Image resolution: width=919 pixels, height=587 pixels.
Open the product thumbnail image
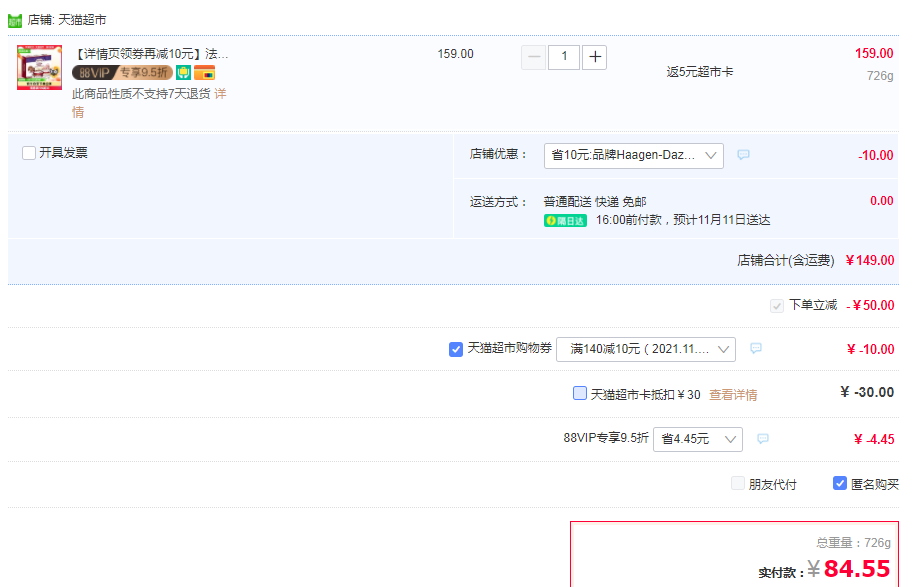click(x=39, y=67)
